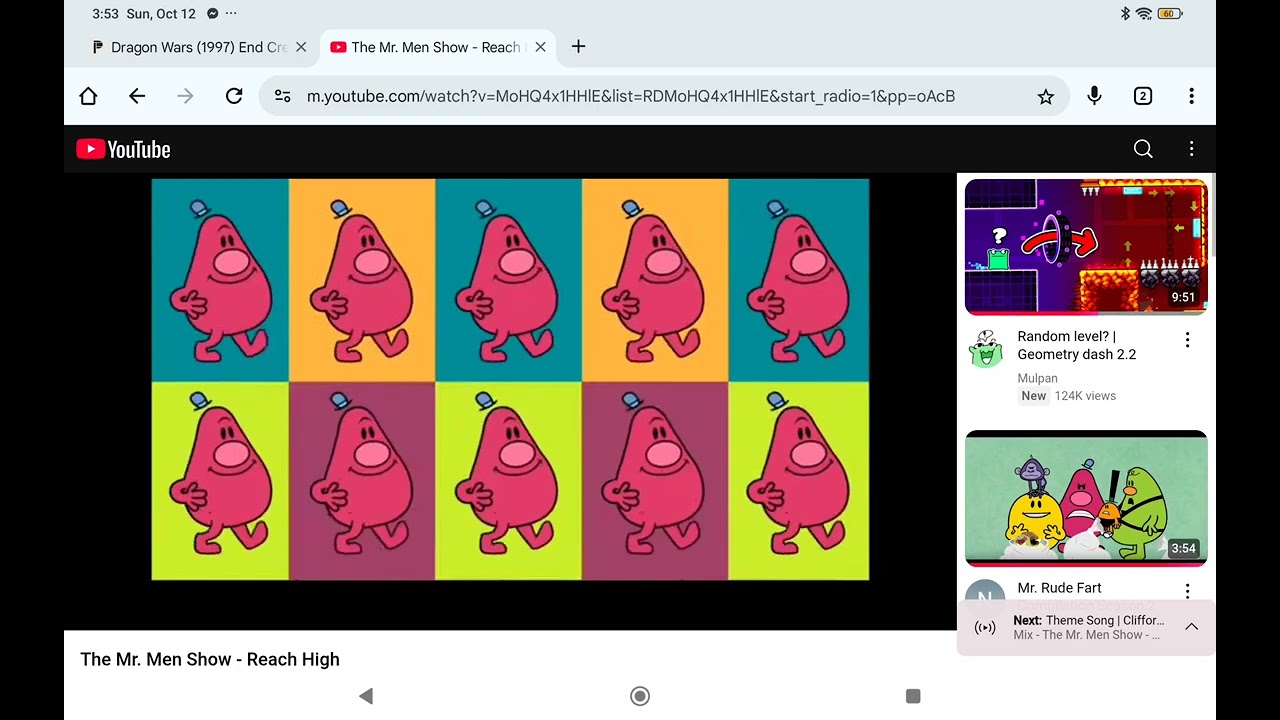
Task: Close The Mr. Men Show tab
Action: point(540,47)
